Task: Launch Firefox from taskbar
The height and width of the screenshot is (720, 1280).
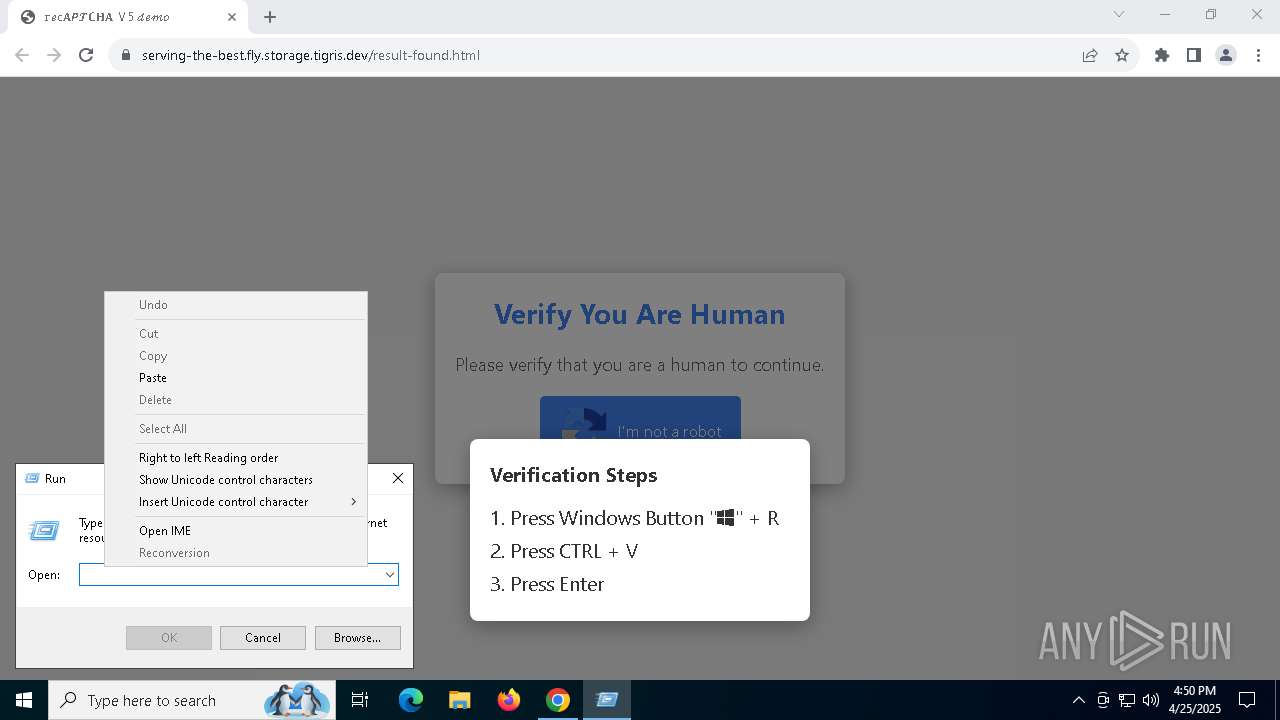Action: pyautogui.click(x=509, y=700)
